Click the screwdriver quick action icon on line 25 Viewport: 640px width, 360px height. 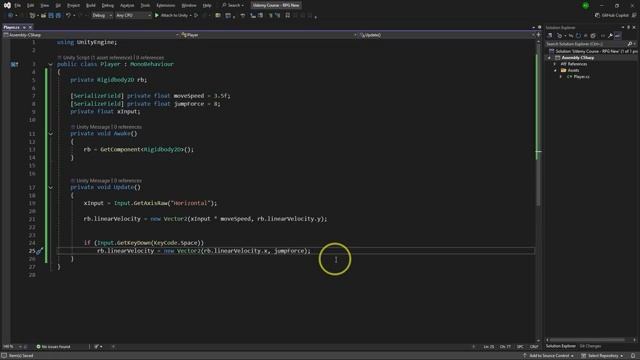(x=39, y=251)
